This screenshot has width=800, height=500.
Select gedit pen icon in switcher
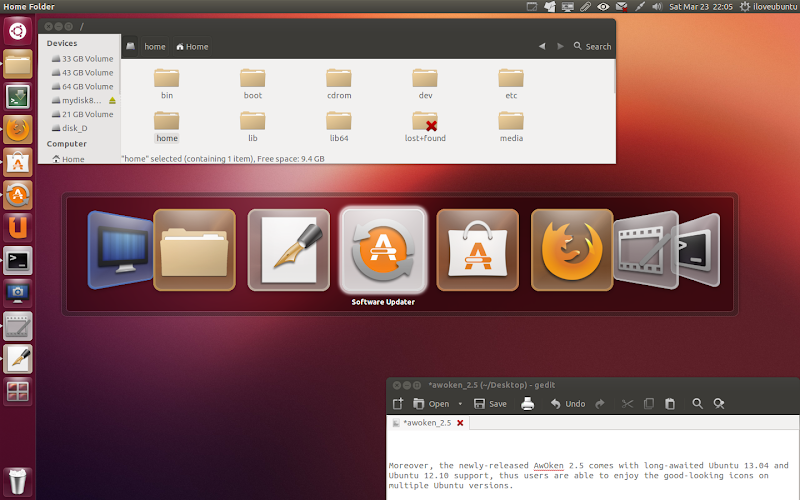tap(289, 250)
